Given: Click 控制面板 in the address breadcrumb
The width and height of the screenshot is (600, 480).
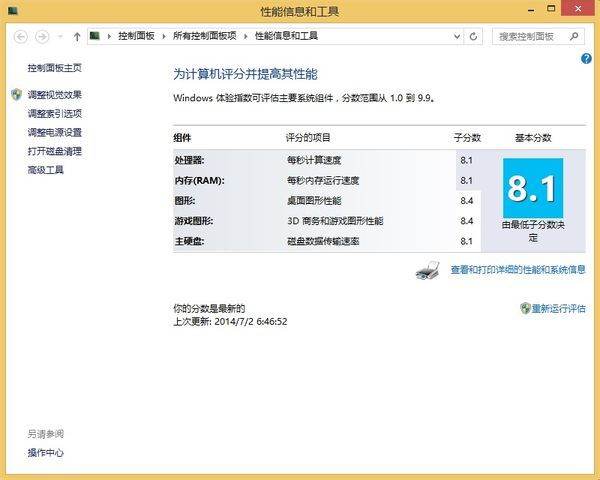Looking at the screenshot, I should tap(136, 36).
